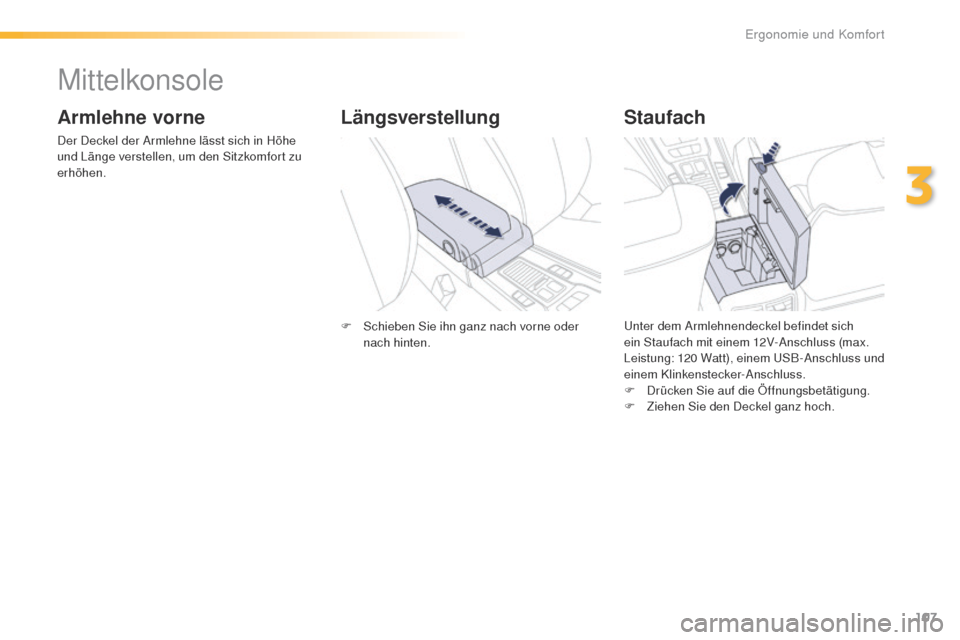Select the line "nach hinten."
960x640 pixels.
pos(397,343)
